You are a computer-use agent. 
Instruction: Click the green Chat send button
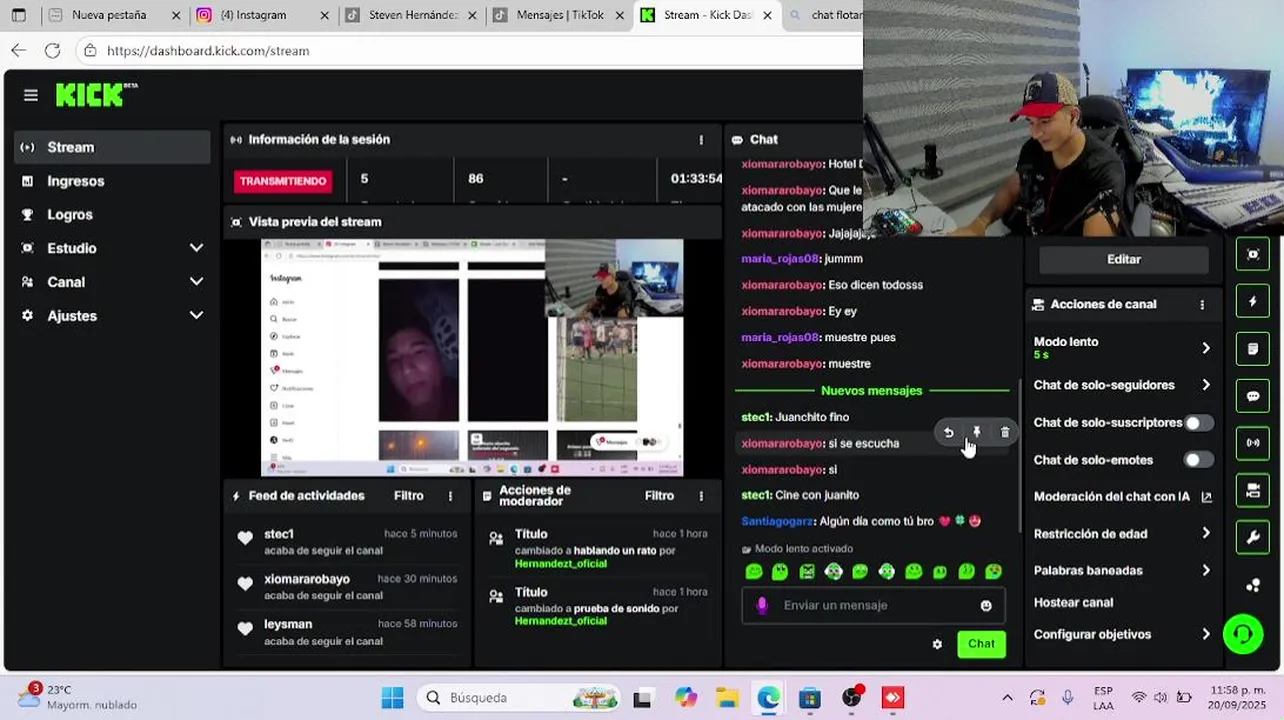coord(981,644)
